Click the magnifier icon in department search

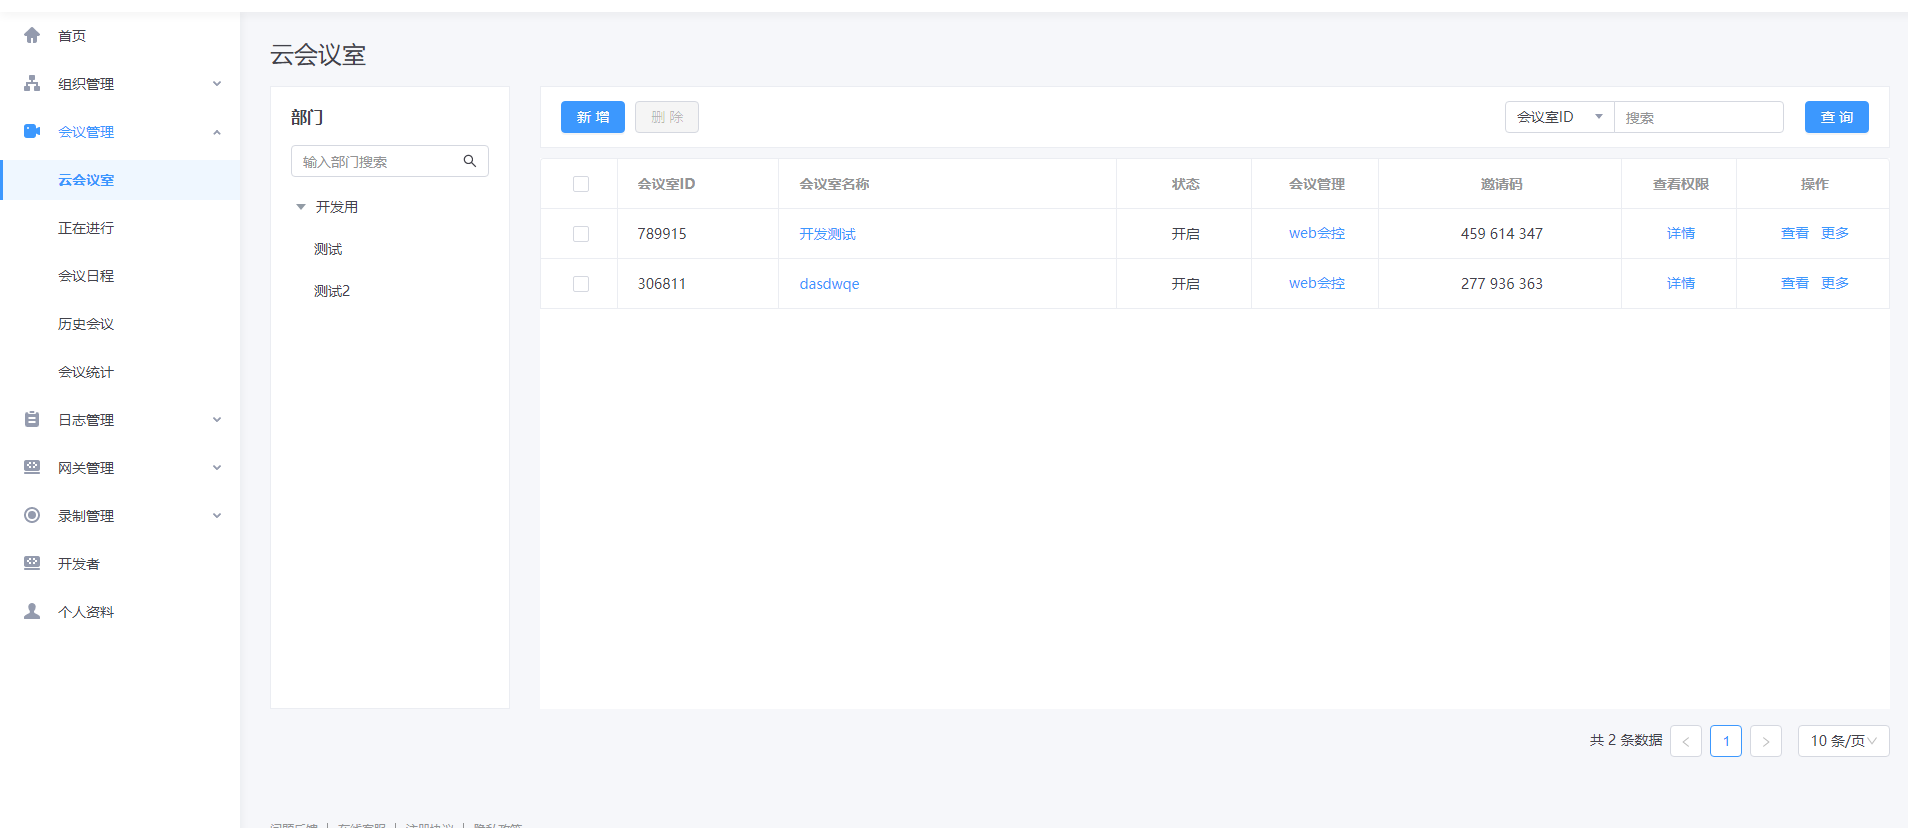point(470,161)
